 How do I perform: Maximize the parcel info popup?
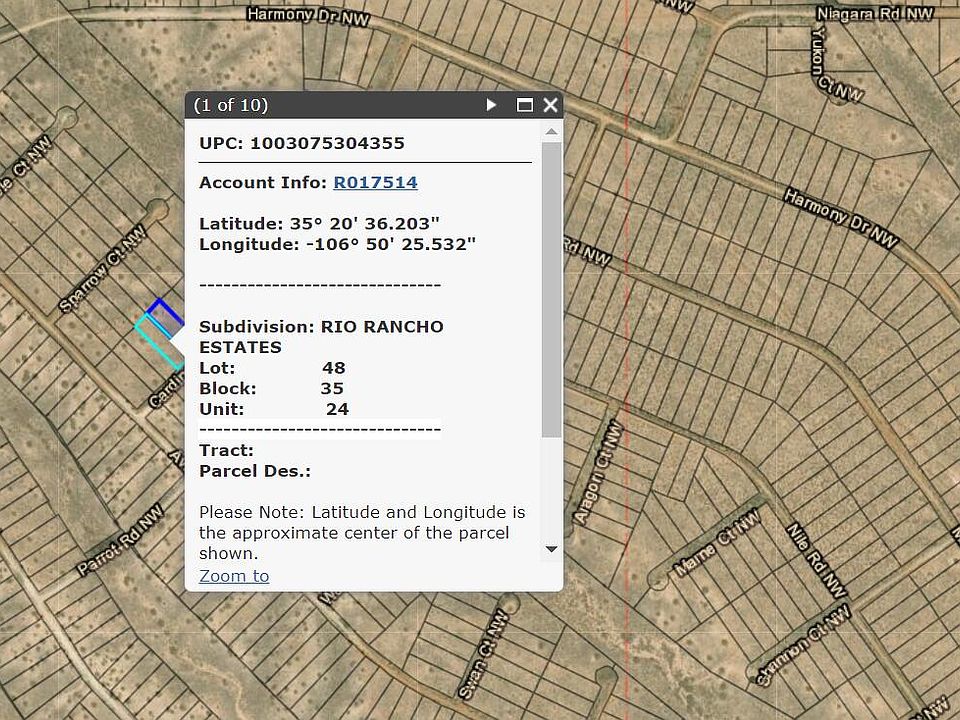click(x=524, y=105)
